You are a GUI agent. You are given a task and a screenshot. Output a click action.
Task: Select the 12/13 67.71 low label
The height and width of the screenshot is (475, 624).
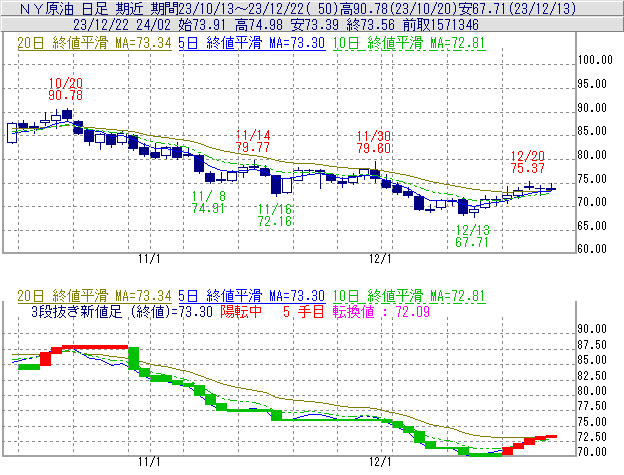pyautogui.click(x=472, y=236)
